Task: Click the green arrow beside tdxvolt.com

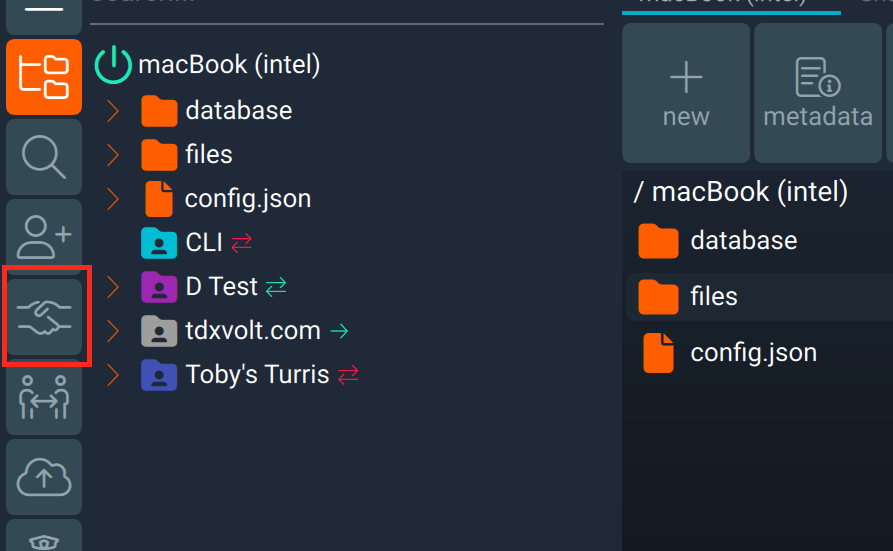Action: pyautogui.click(x=339, y=331)
